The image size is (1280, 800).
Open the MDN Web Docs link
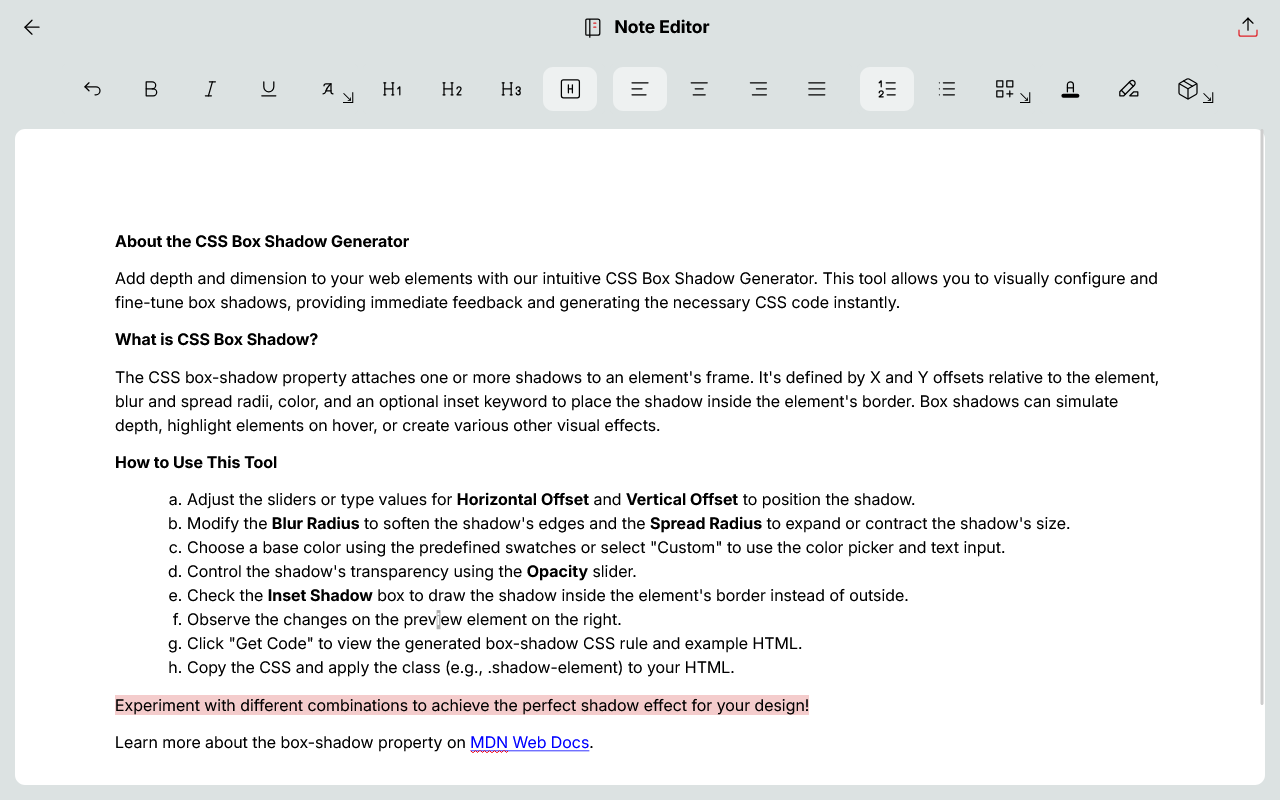(x=529, y=742)
